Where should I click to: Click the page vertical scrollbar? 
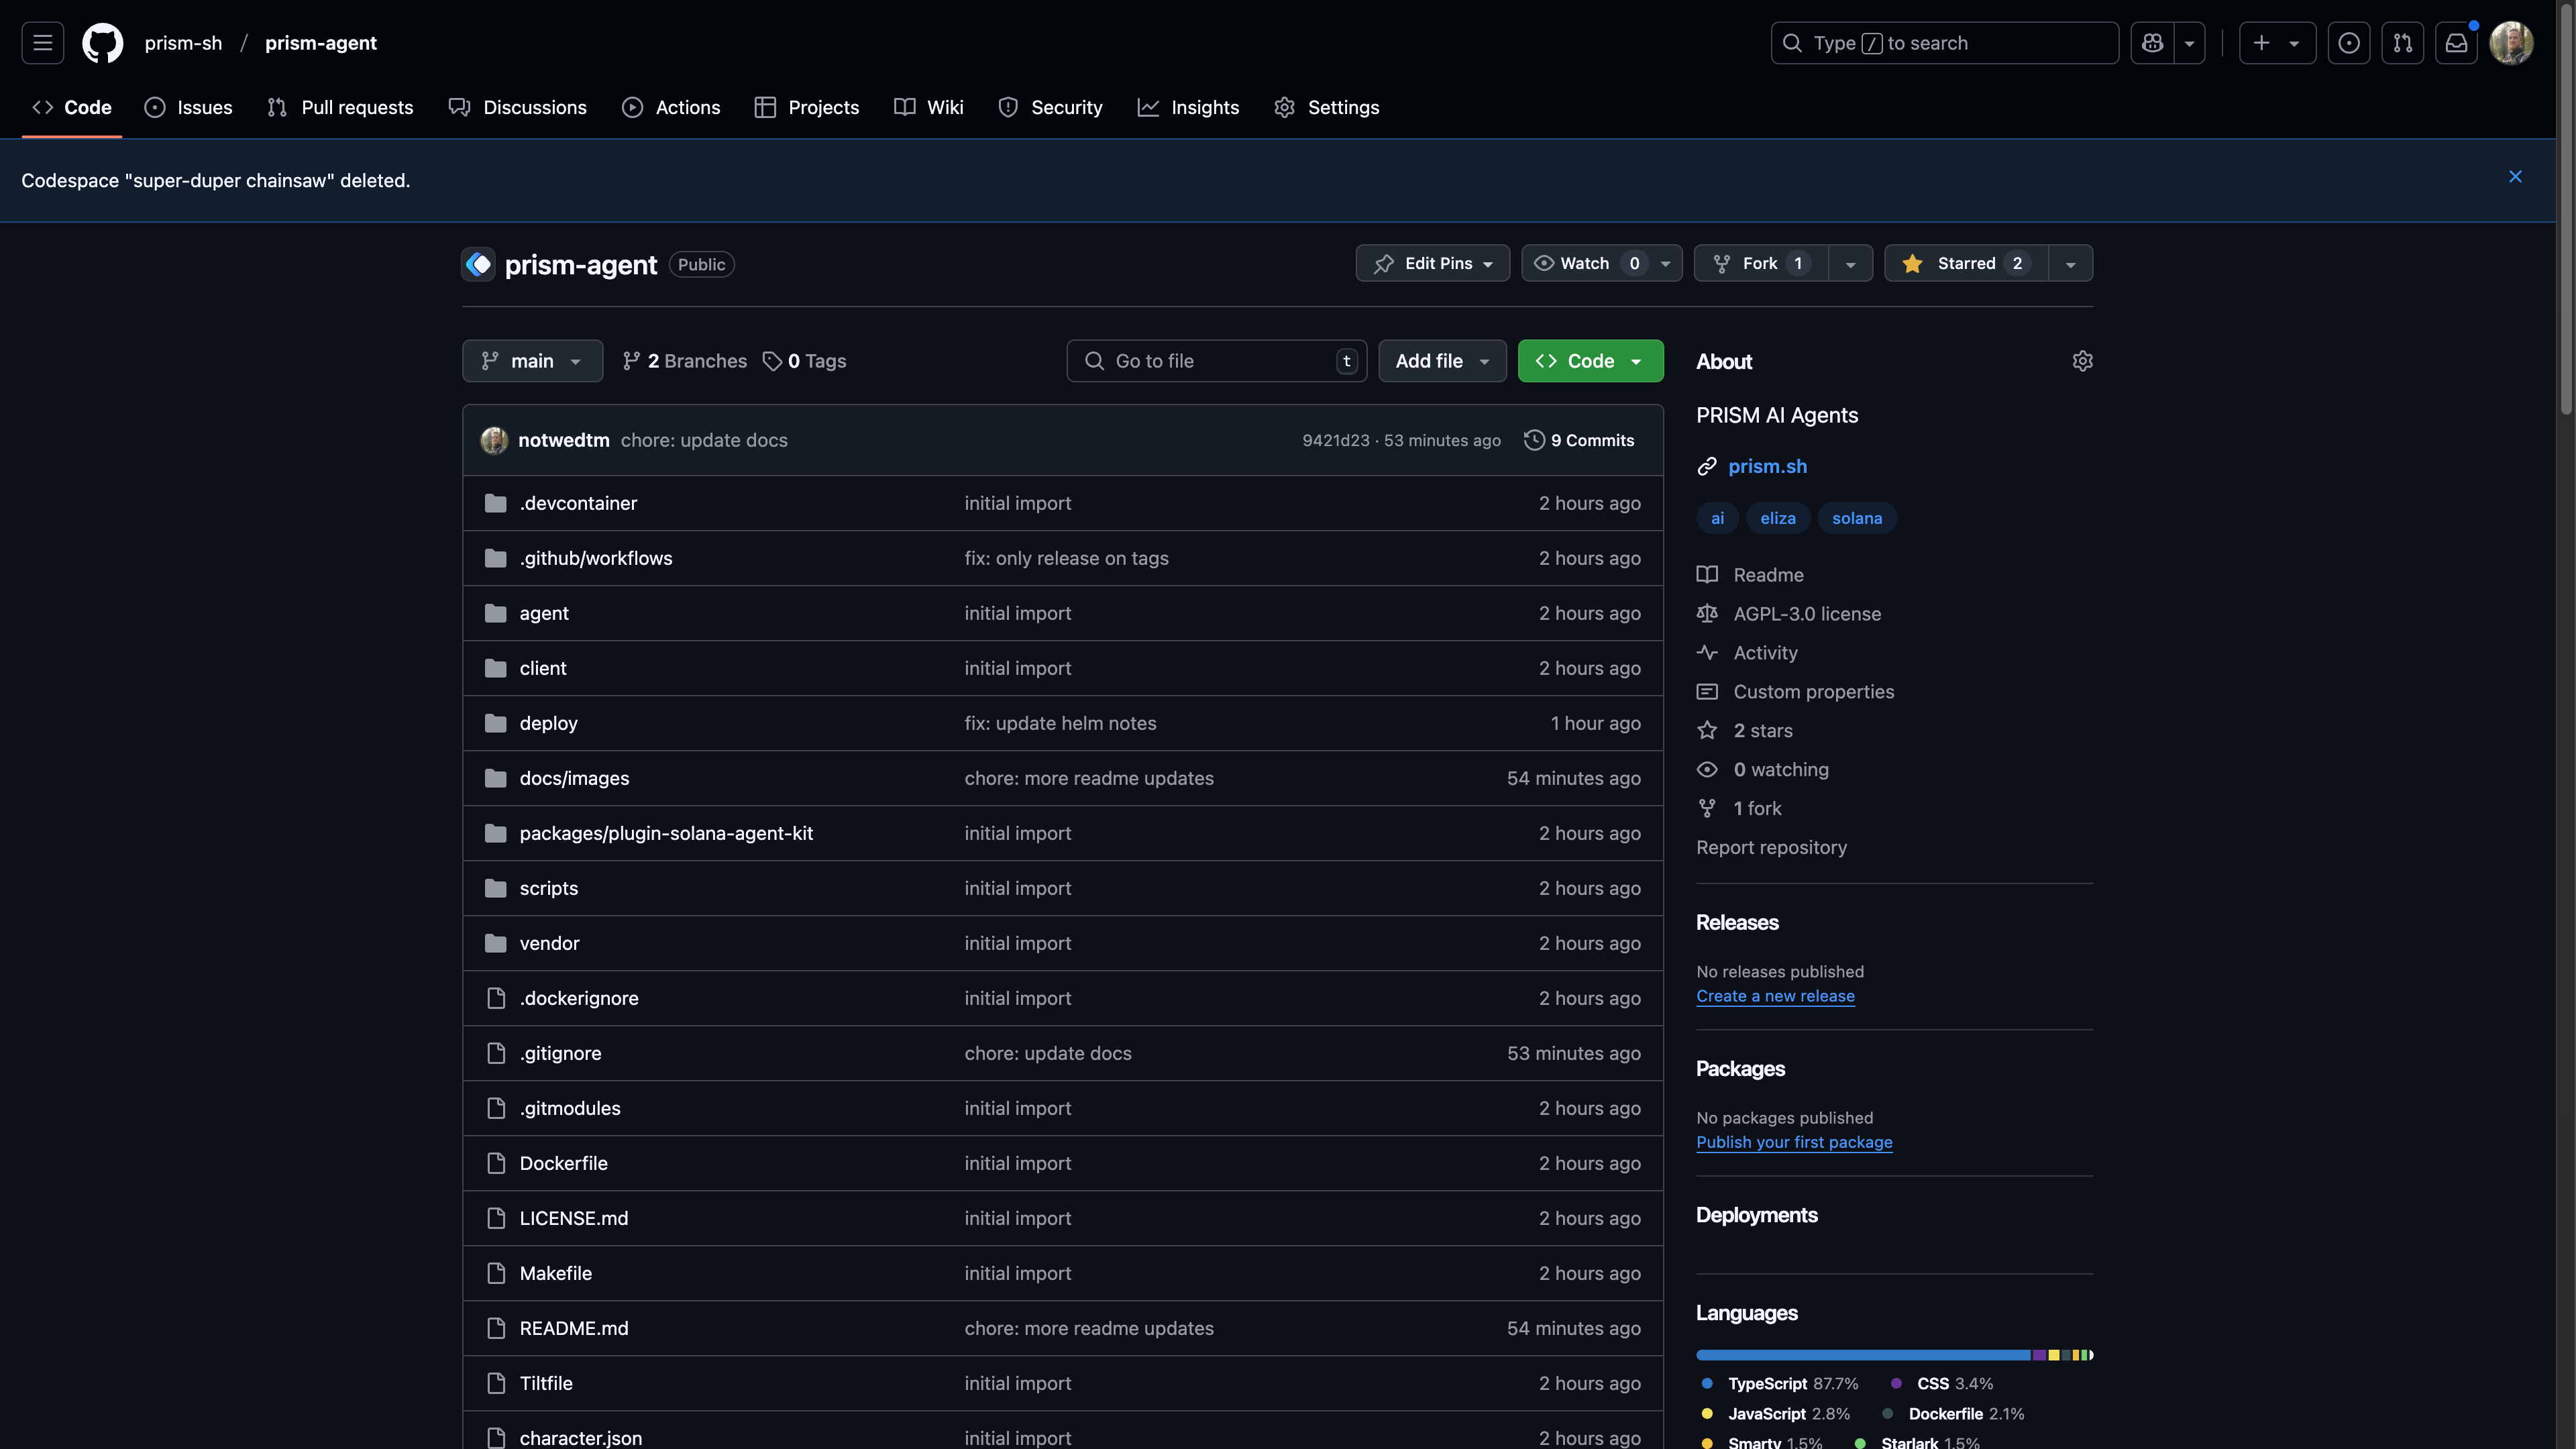2566,210
